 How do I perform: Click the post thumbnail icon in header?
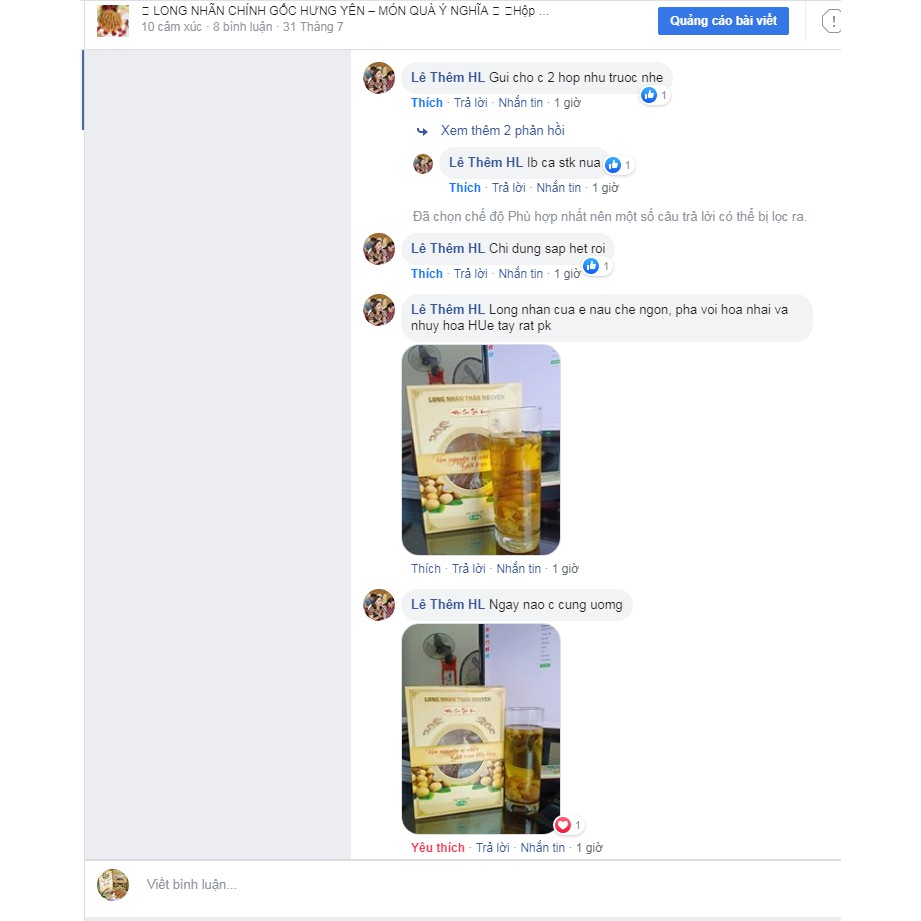(113, 21)
